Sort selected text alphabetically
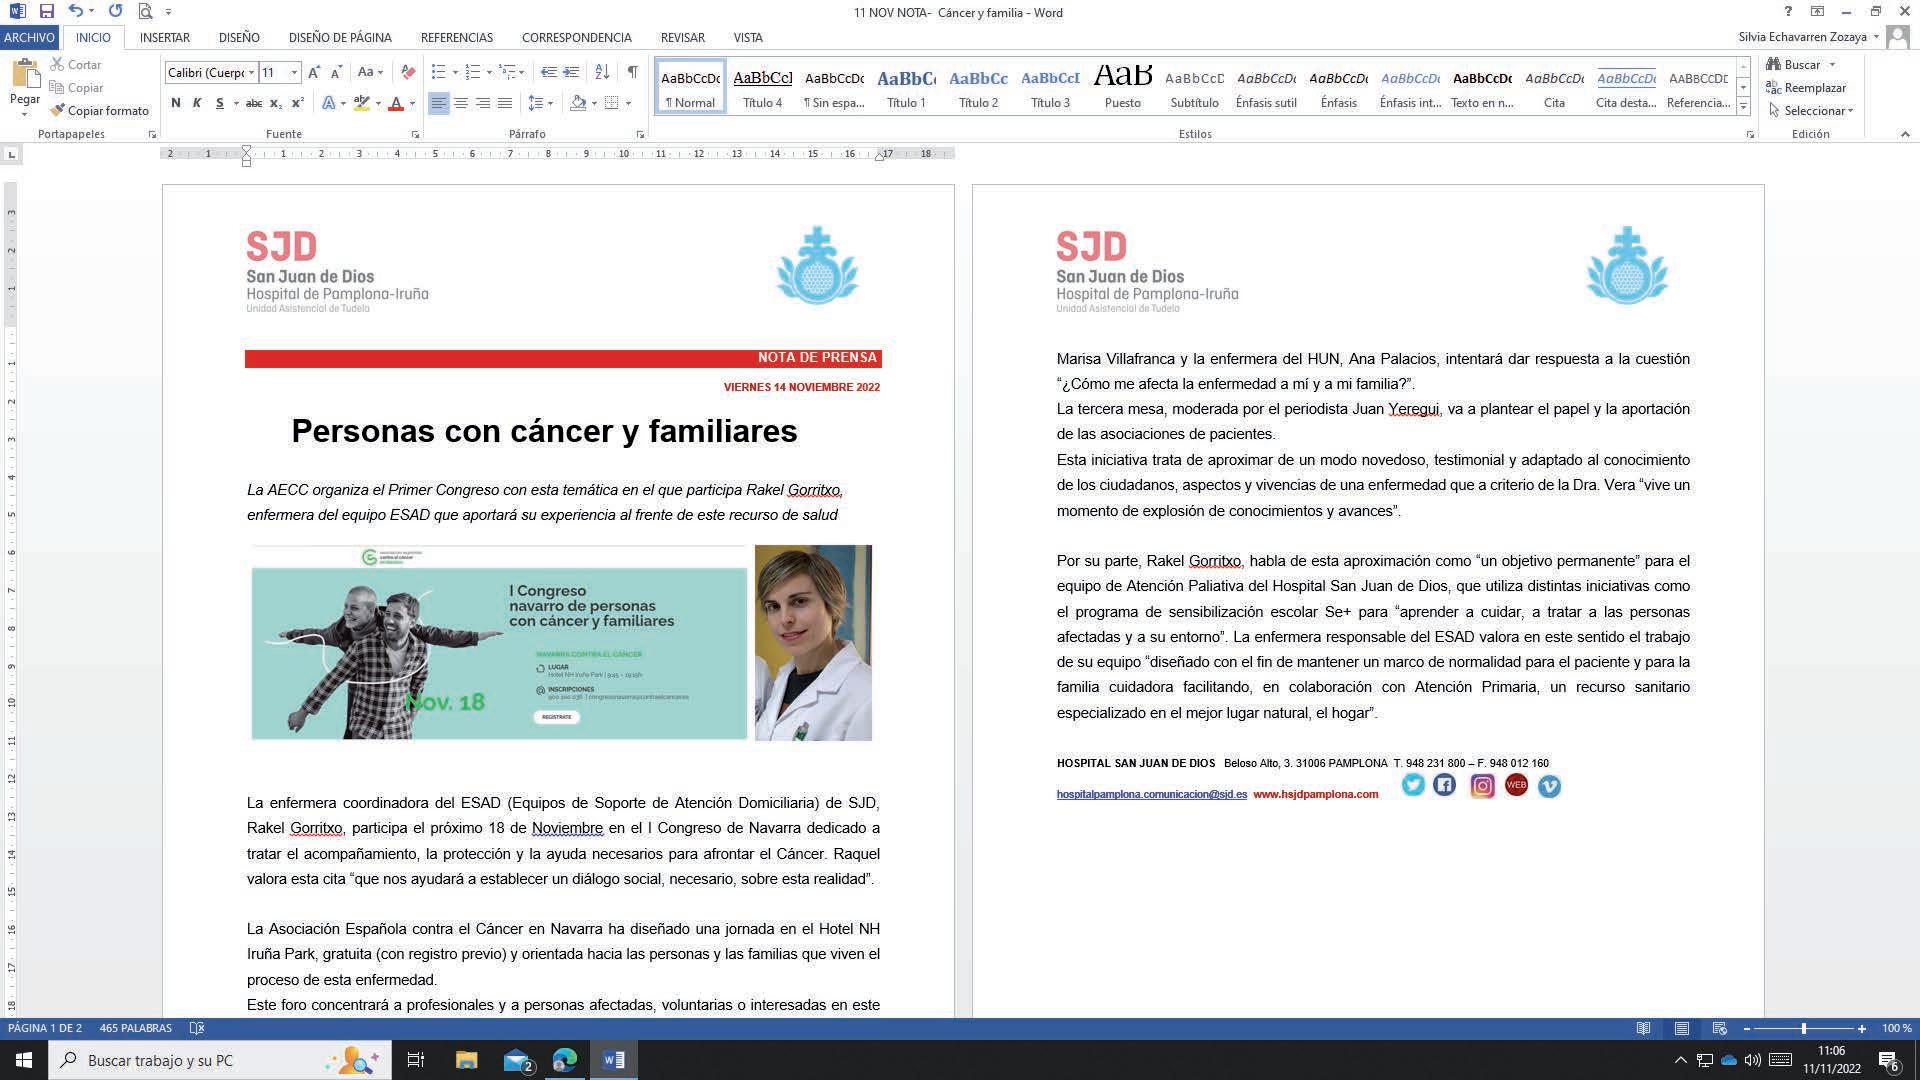 tap(602, 72)
